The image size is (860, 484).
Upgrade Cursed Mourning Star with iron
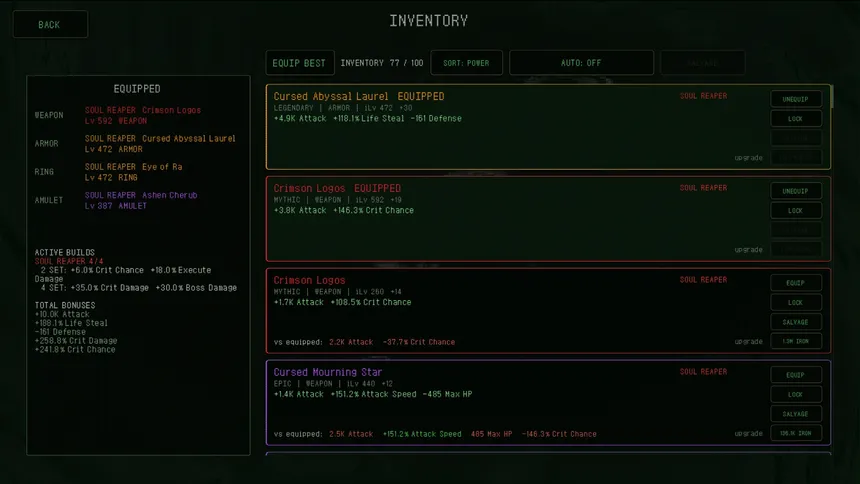point(795,434)
